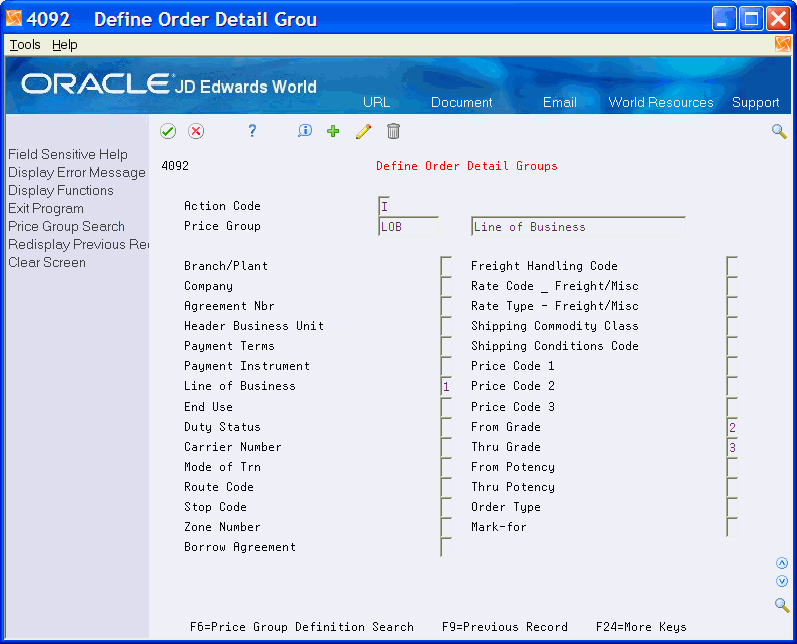Click the Shipping Commodity Class field

click(x=732, y=326)
